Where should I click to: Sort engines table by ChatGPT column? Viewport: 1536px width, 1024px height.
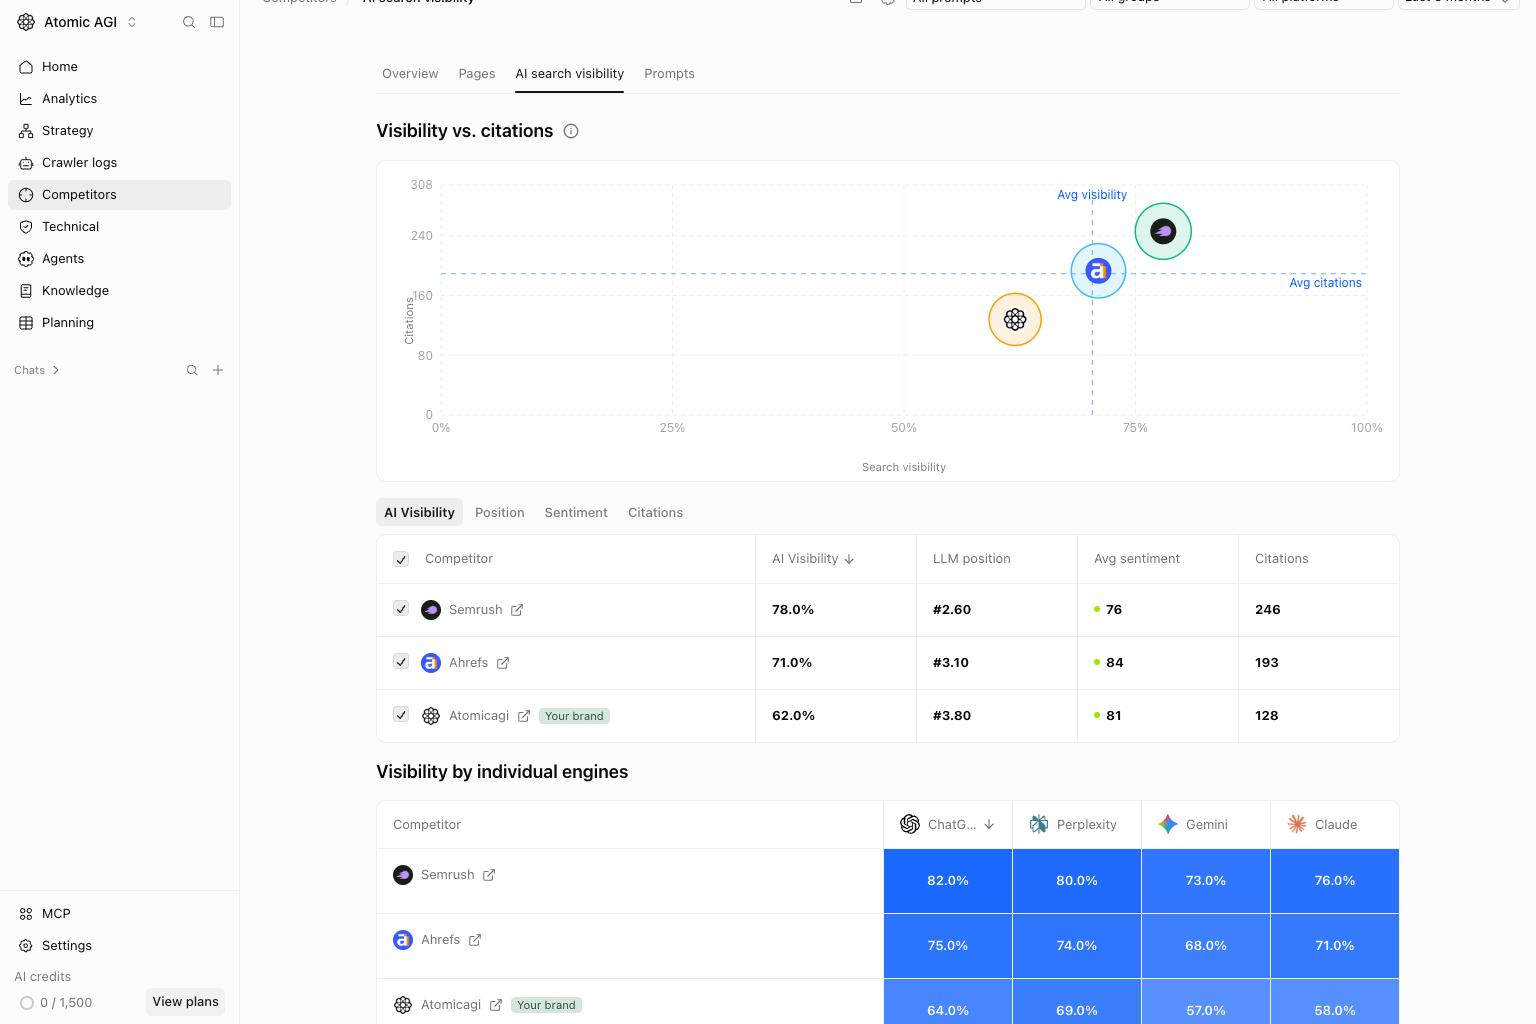948,825
